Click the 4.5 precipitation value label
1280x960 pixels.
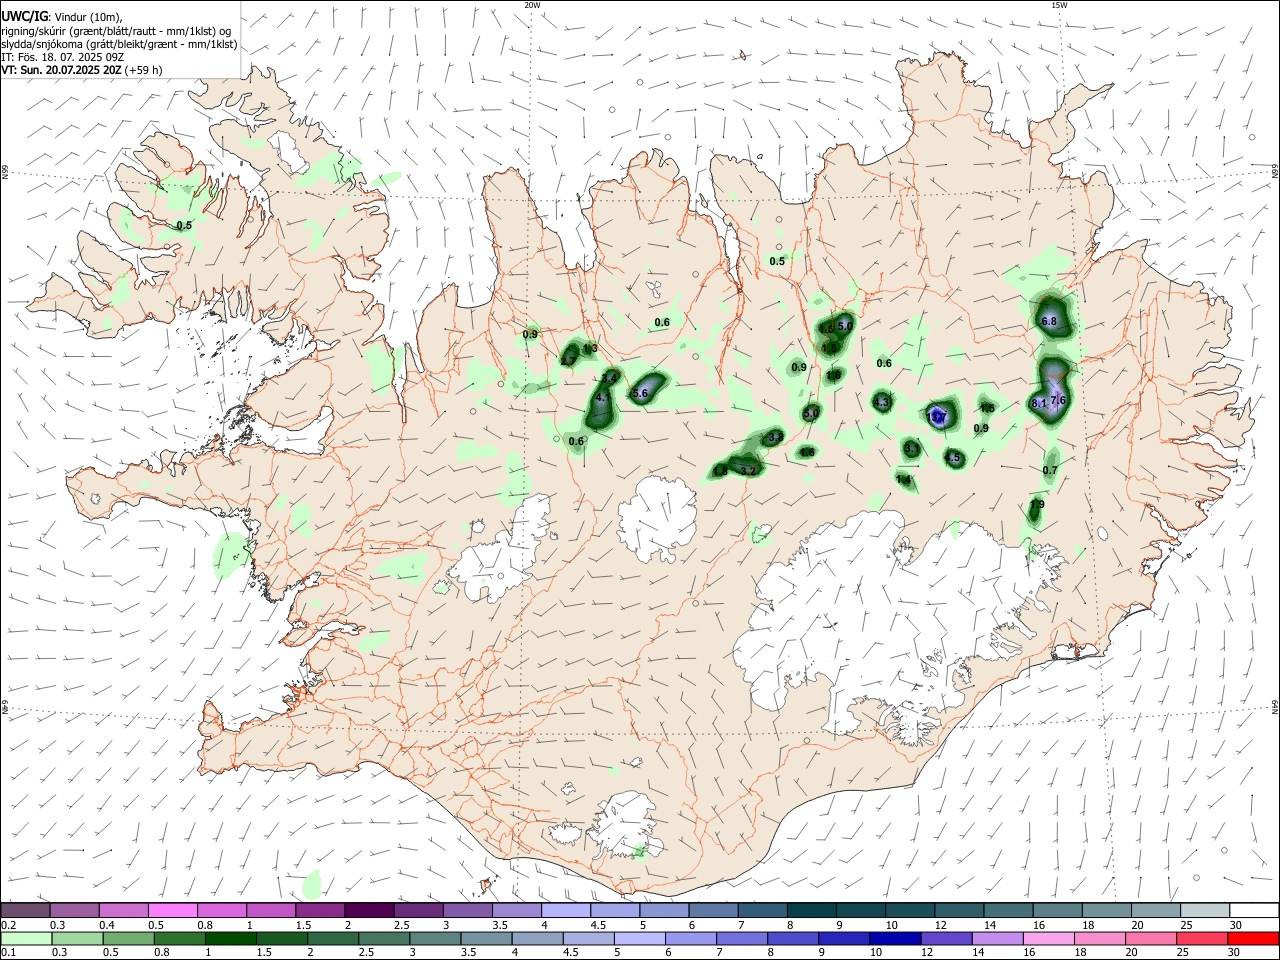click(953, 458)
